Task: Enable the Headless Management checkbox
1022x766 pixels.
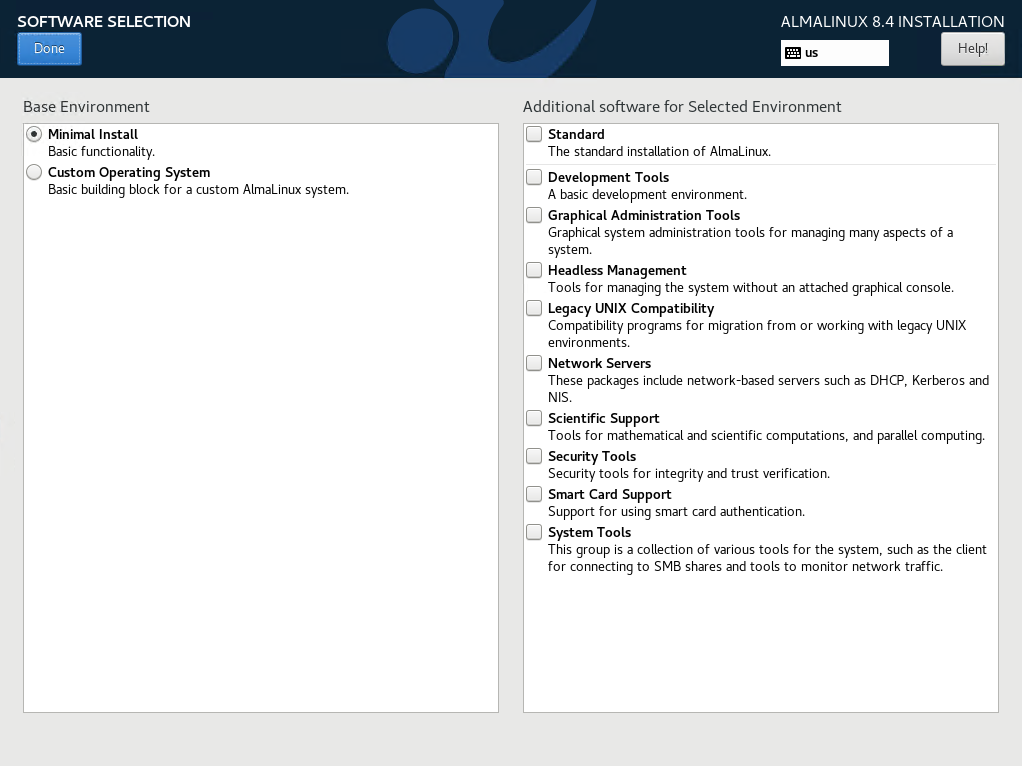Action: pyautogui.click(x=534, y=270)
